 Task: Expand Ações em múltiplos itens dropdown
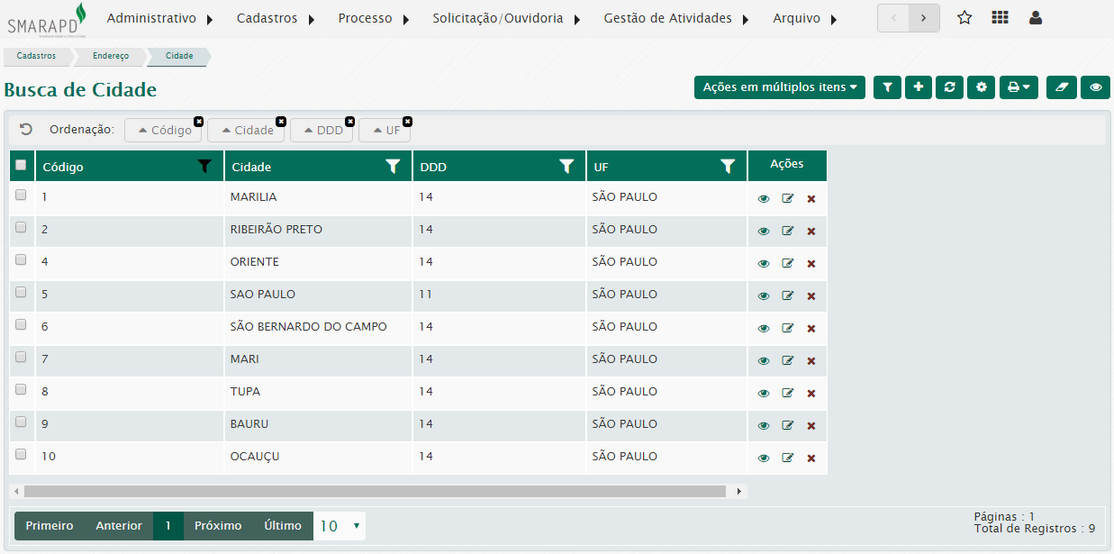point(780,88)
